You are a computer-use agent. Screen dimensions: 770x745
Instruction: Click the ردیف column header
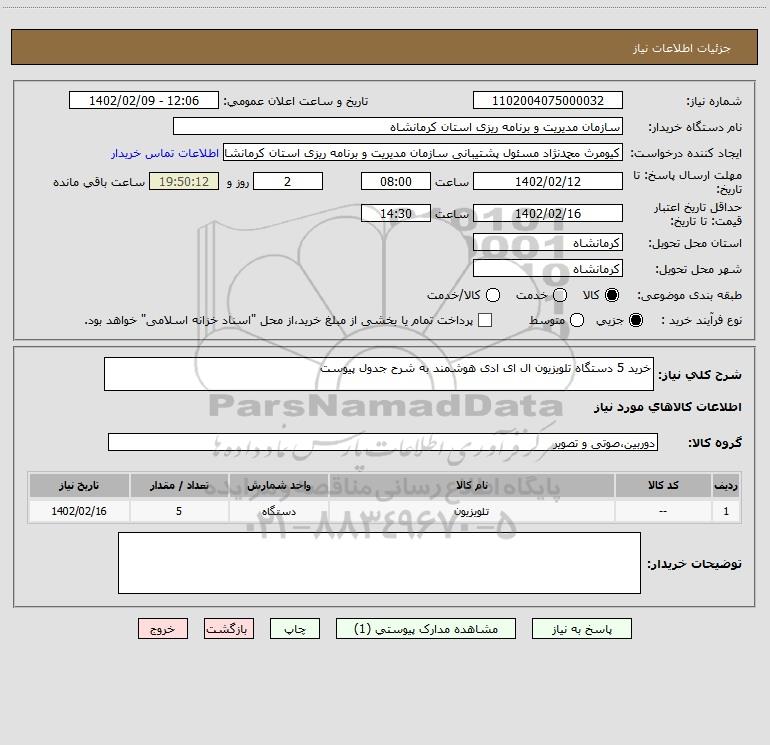726,485
